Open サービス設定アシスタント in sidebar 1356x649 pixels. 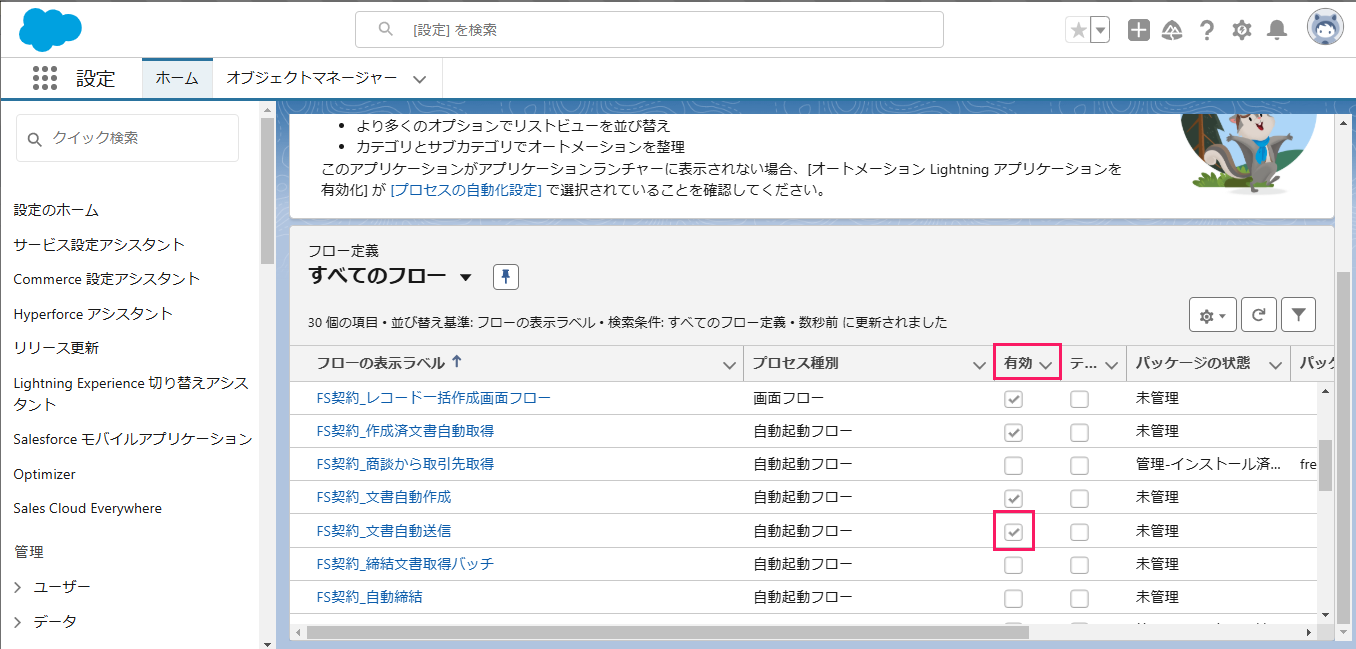coord(99,244)
